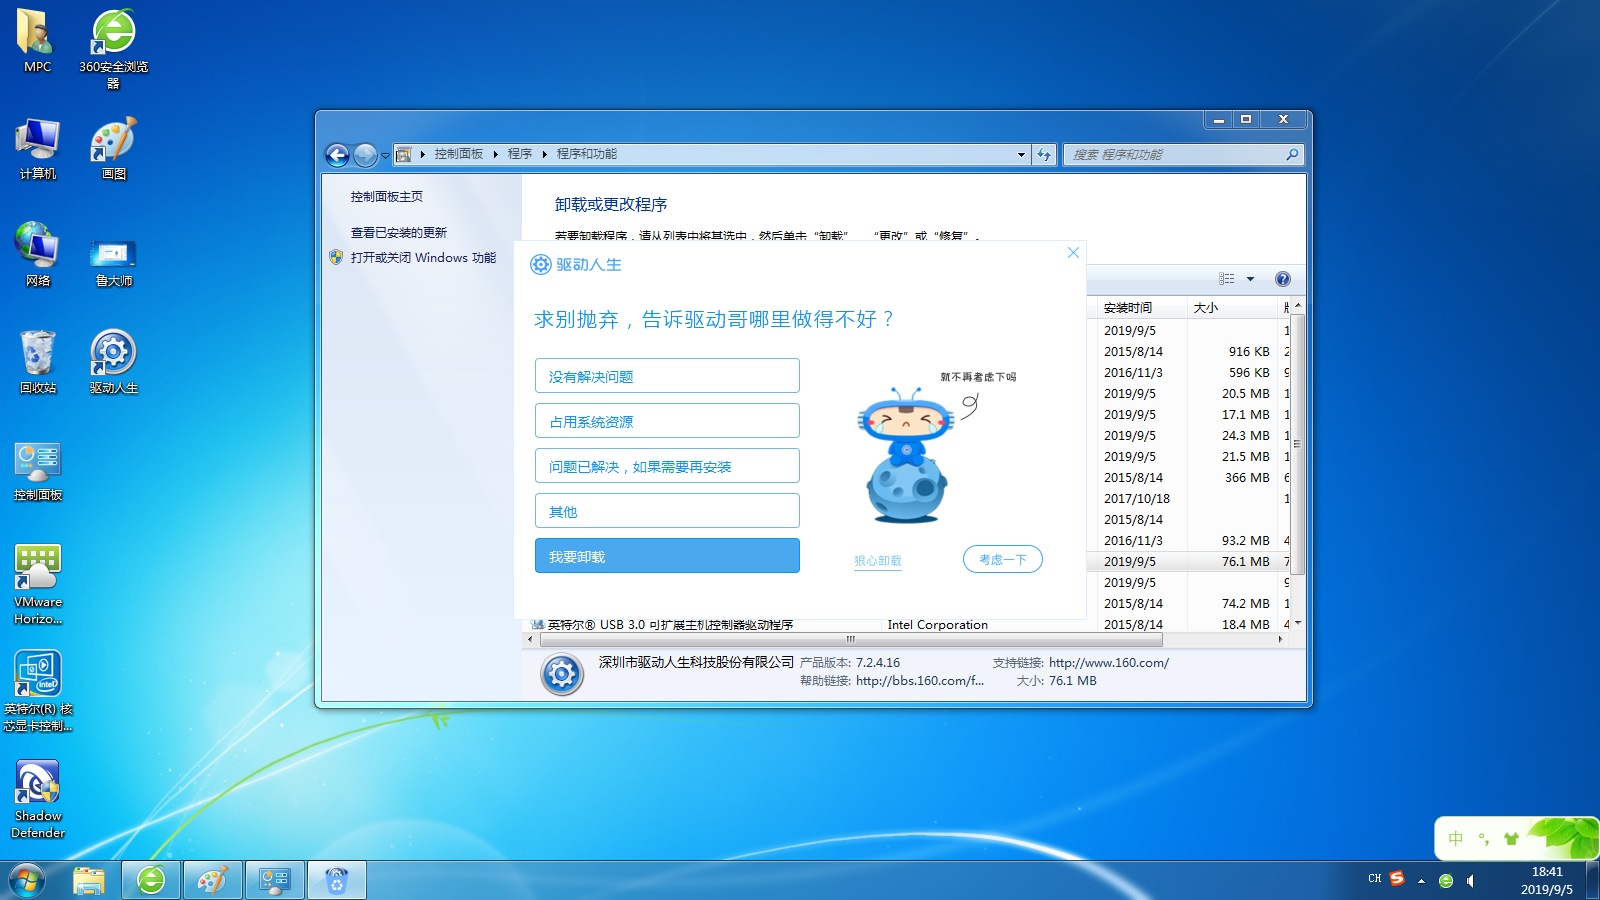This screenshot has width=1600, height=900.
Task: Click the CH language indicator
Action: (x=1375, y=879)
